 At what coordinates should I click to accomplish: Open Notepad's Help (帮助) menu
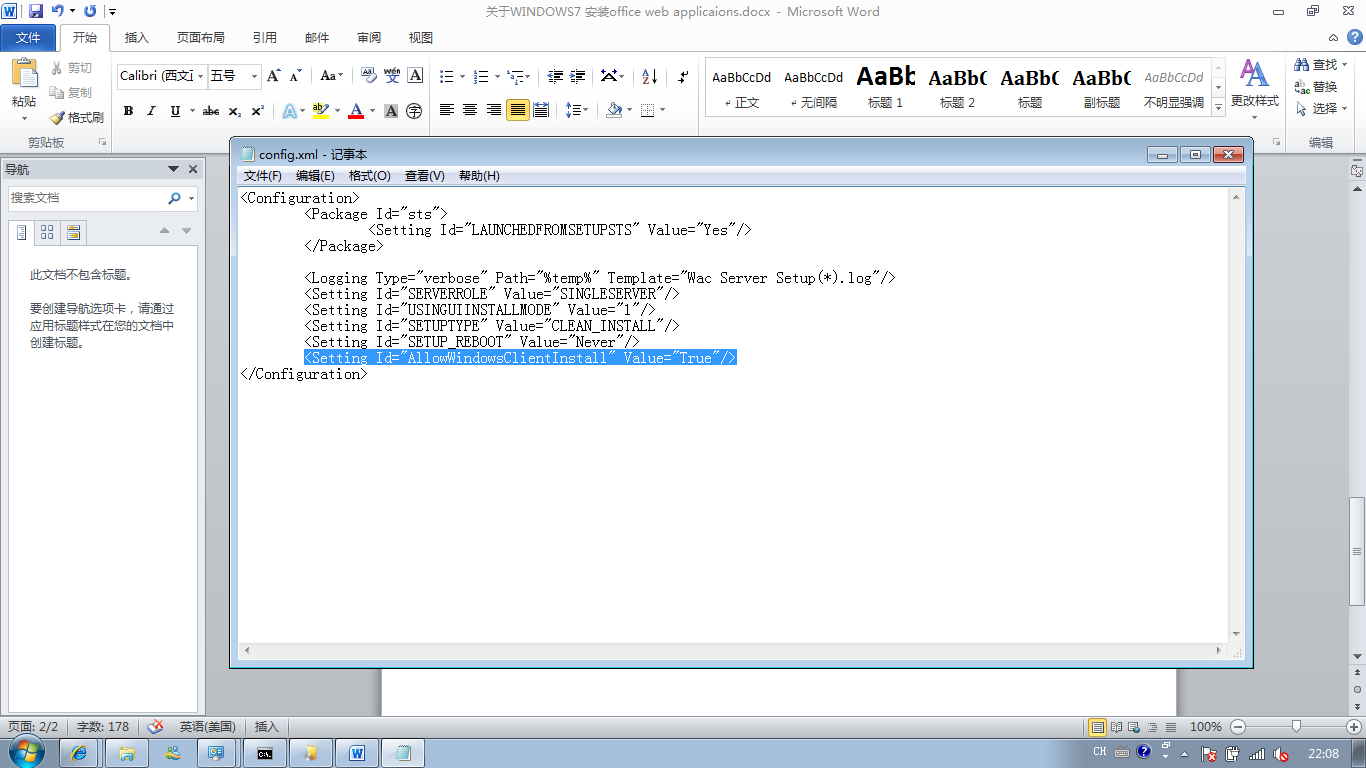(479, 176)
